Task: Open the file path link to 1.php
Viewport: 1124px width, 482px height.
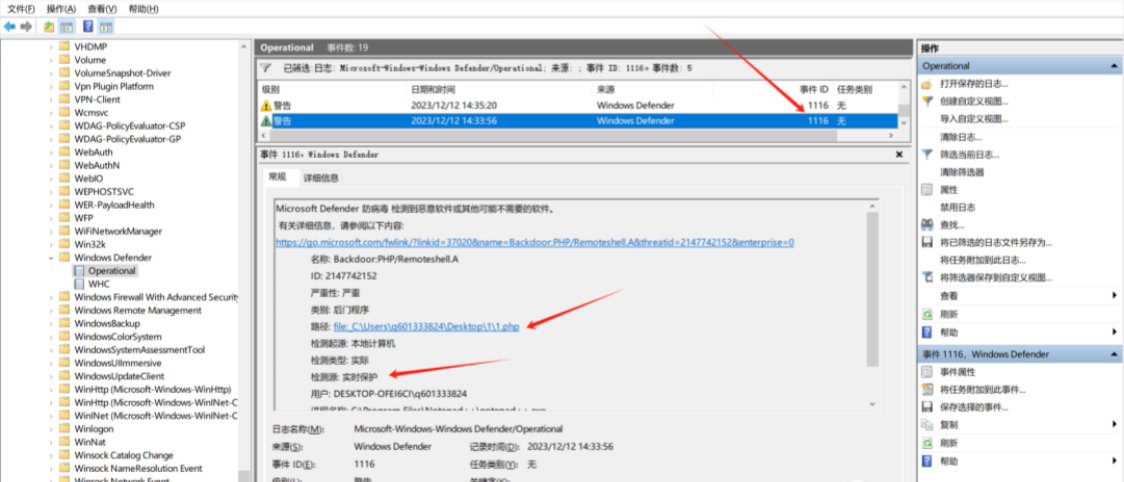Action: pos(426,327)
